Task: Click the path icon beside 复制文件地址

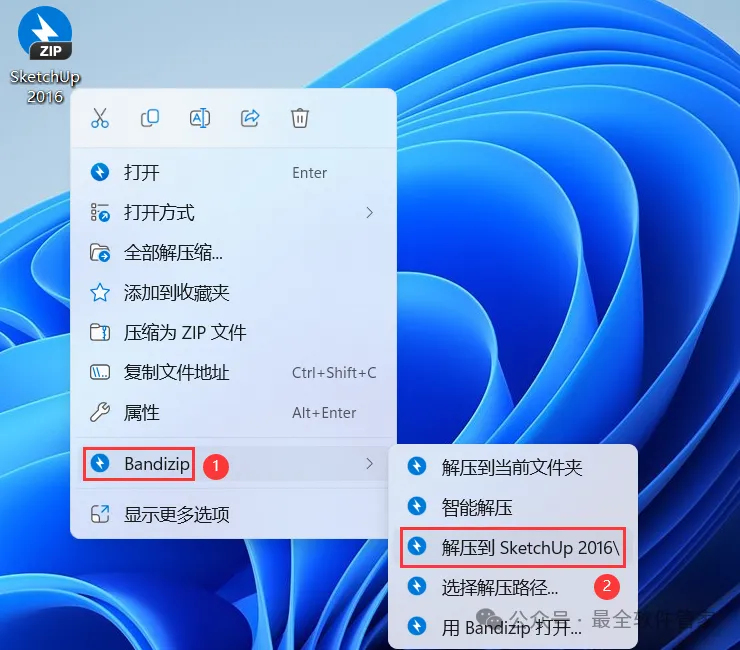Action: click(100, 373)
